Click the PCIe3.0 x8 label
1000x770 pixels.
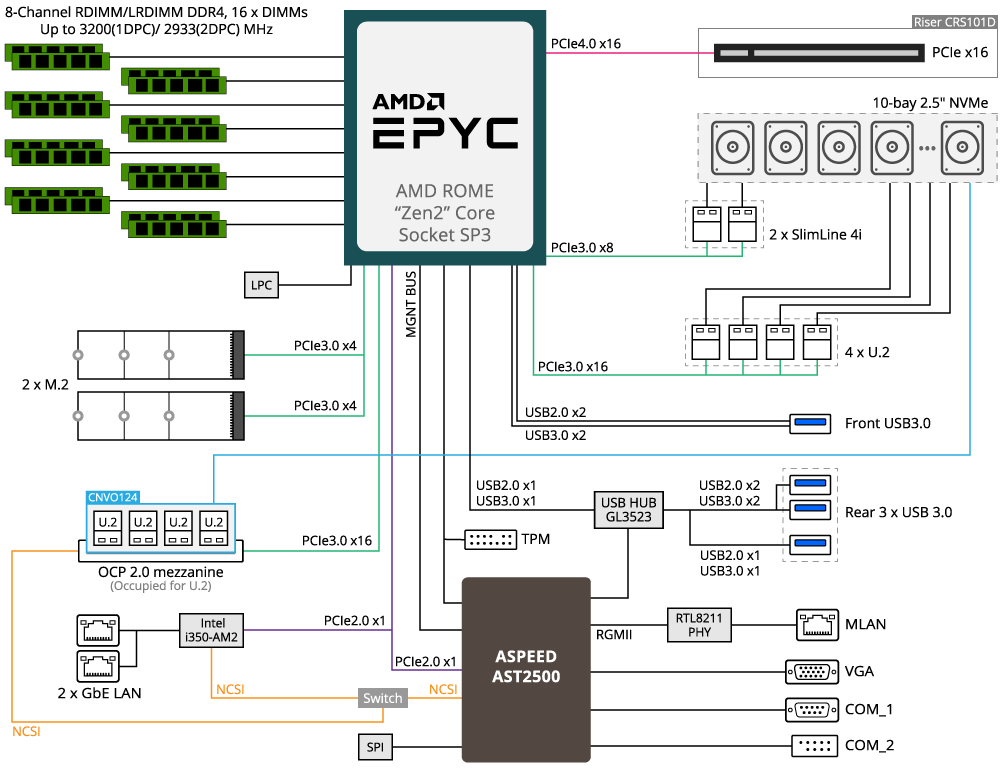click(582, 248)
